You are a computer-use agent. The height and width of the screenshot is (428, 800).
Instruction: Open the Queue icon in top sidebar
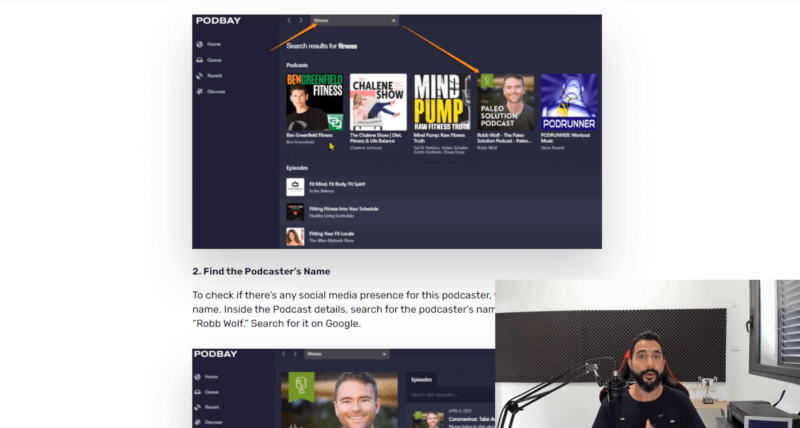tap(199, 60)
